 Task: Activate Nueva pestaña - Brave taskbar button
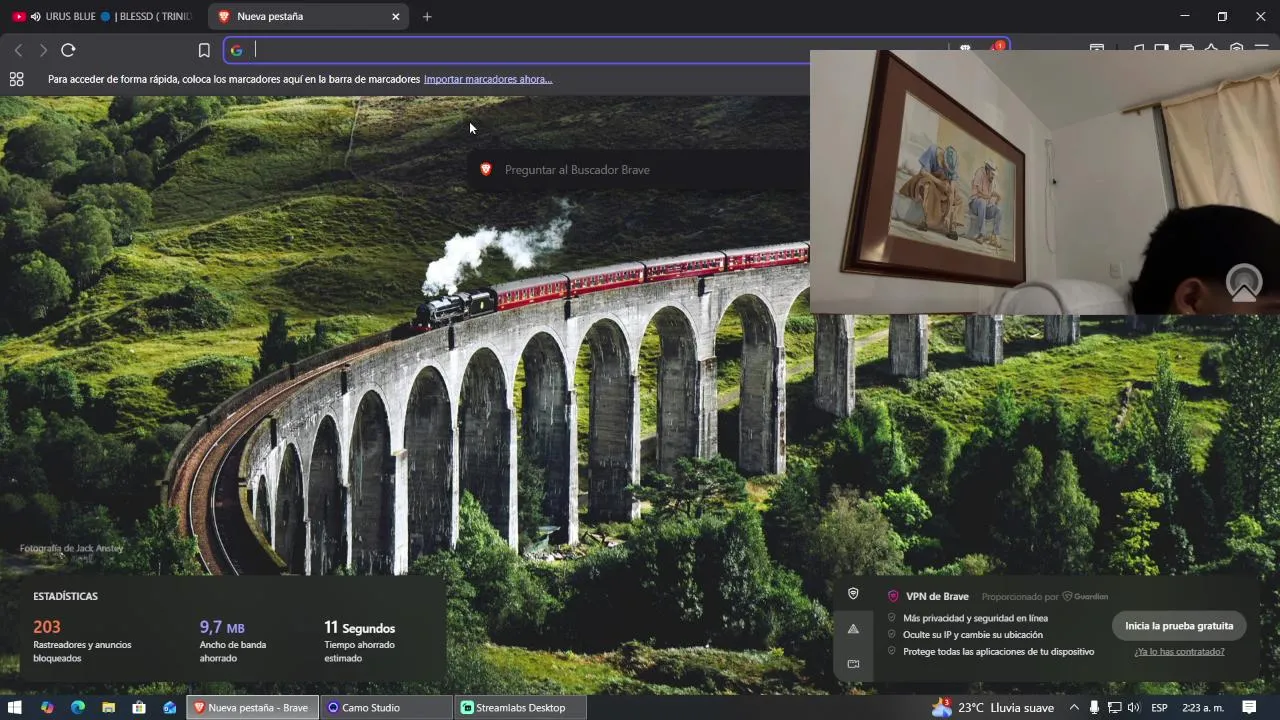pos(253,707)
